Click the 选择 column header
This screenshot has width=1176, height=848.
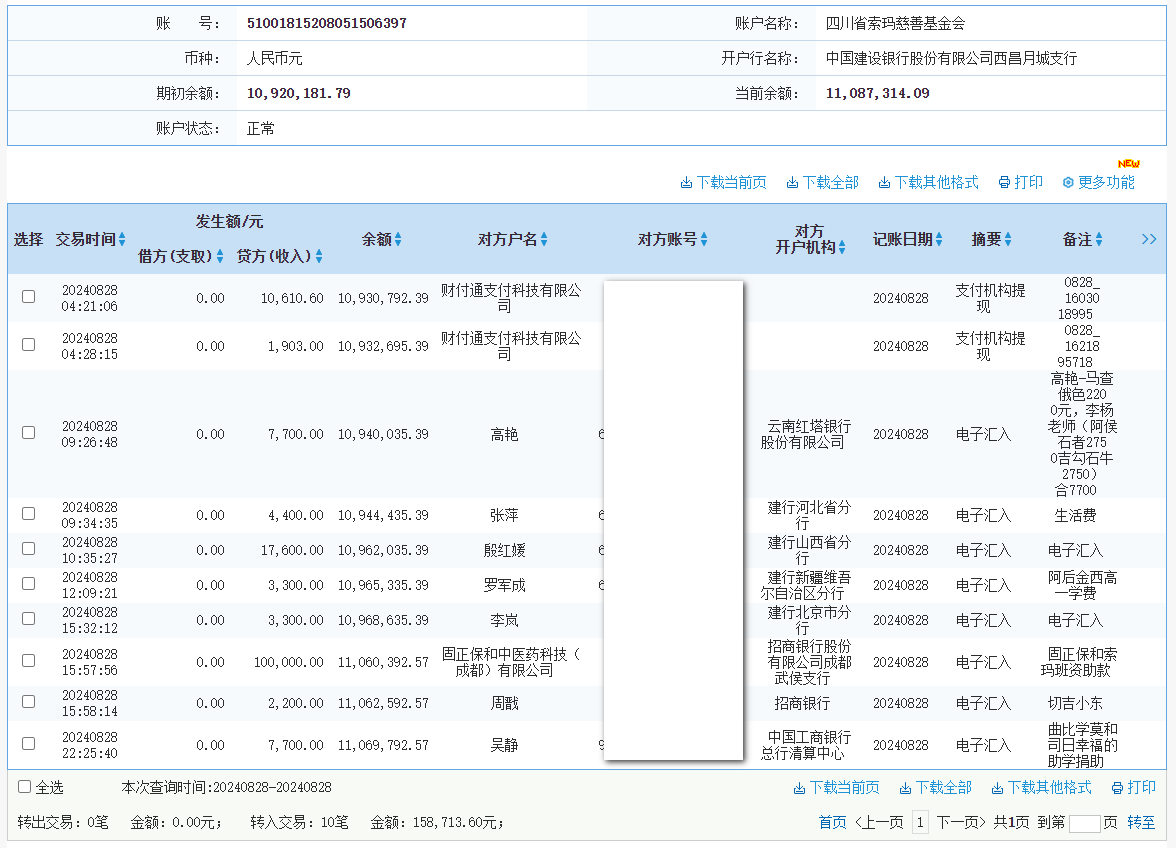(x=28, y=239)
